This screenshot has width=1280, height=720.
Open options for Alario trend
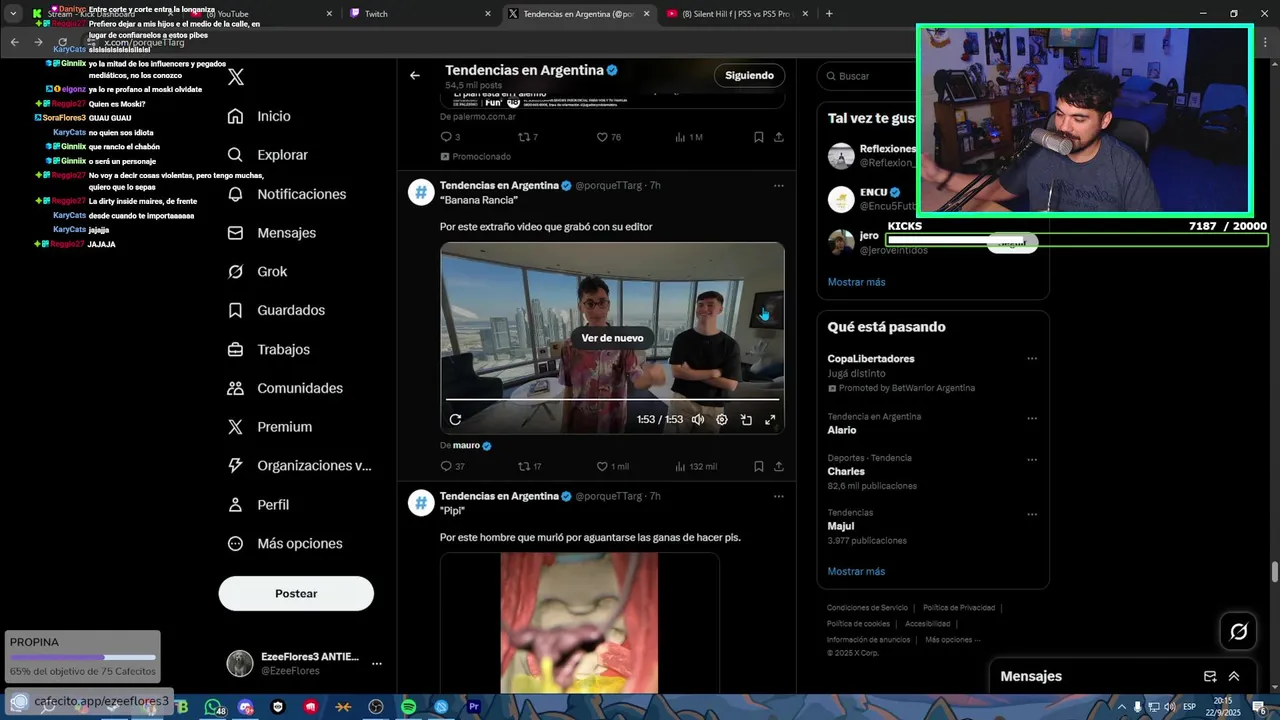pos(1032,418)
